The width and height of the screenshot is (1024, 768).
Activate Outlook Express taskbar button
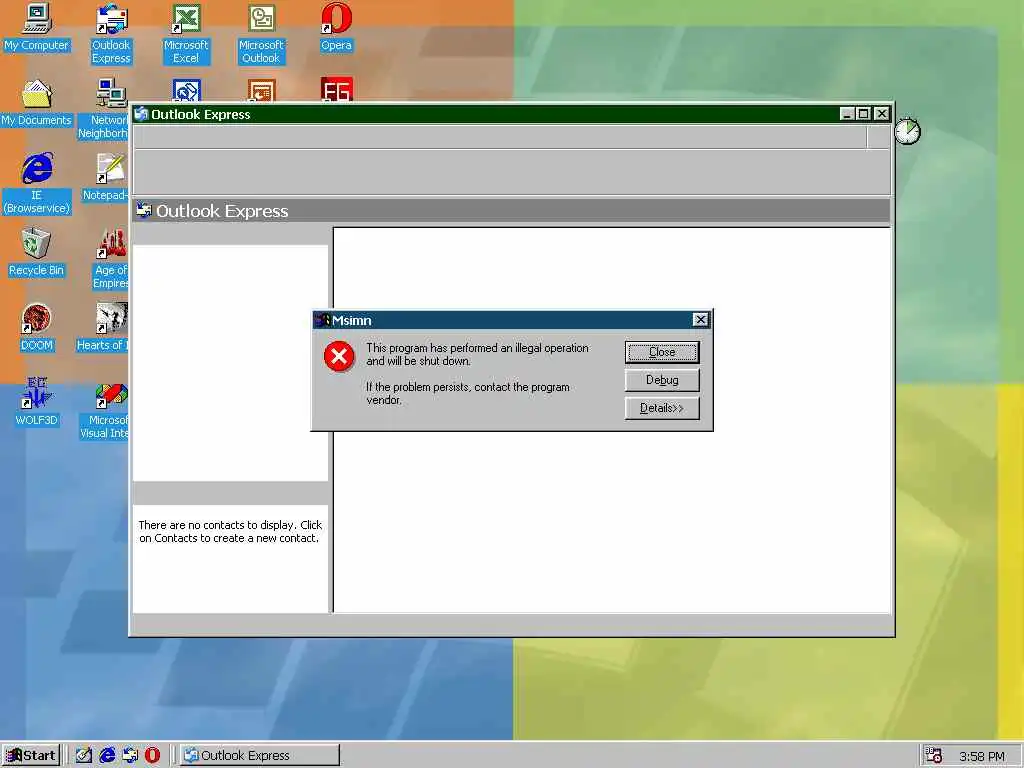(260, 756)
